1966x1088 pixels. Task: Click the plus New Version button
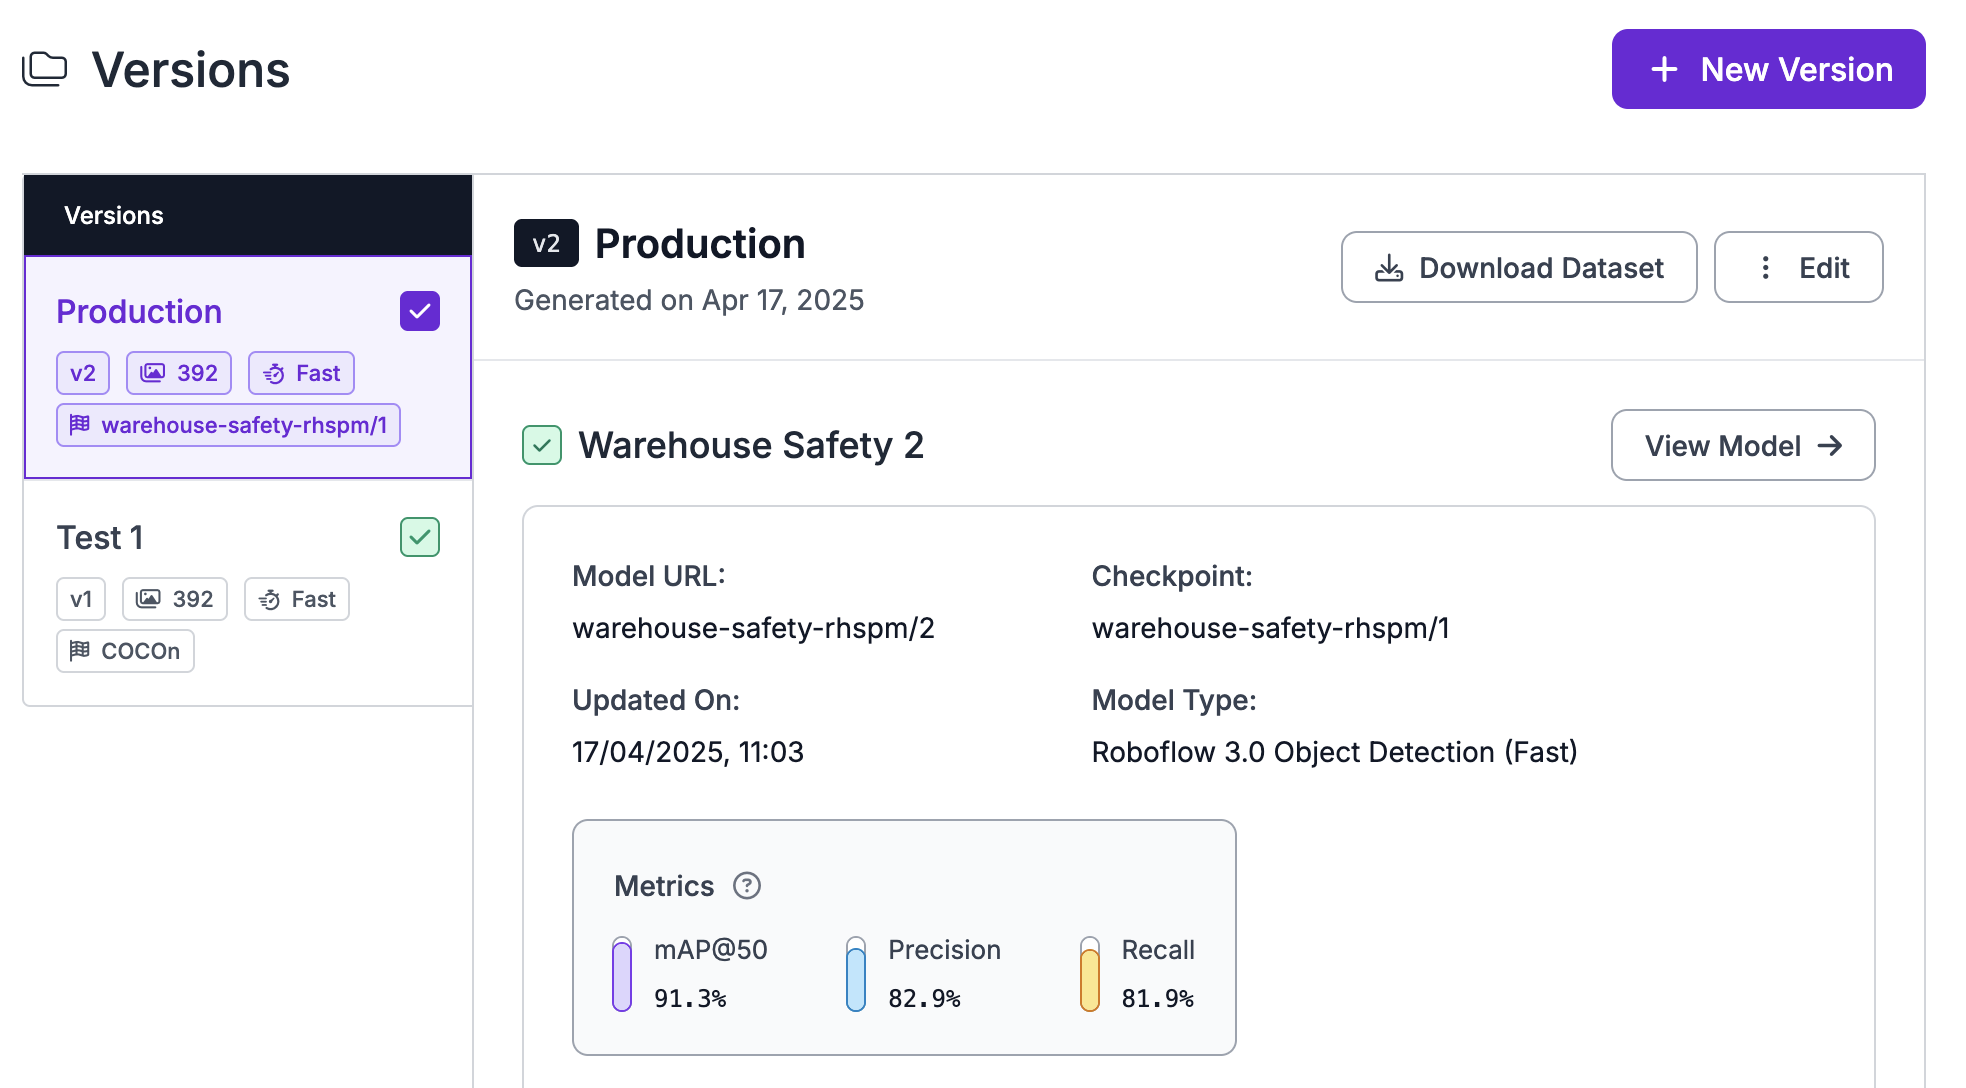click(1768, 69)
